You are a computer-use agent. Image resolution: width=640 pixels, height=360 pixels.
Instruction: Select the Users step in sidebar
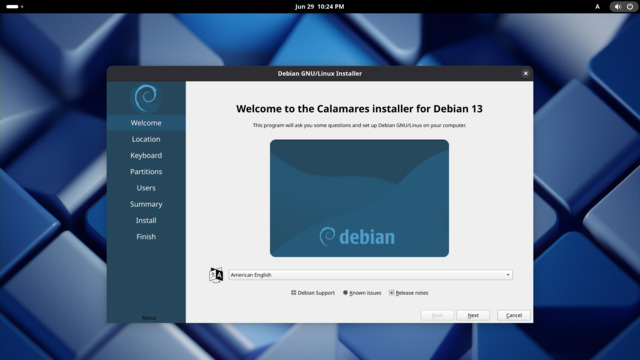tap(146, 188)
